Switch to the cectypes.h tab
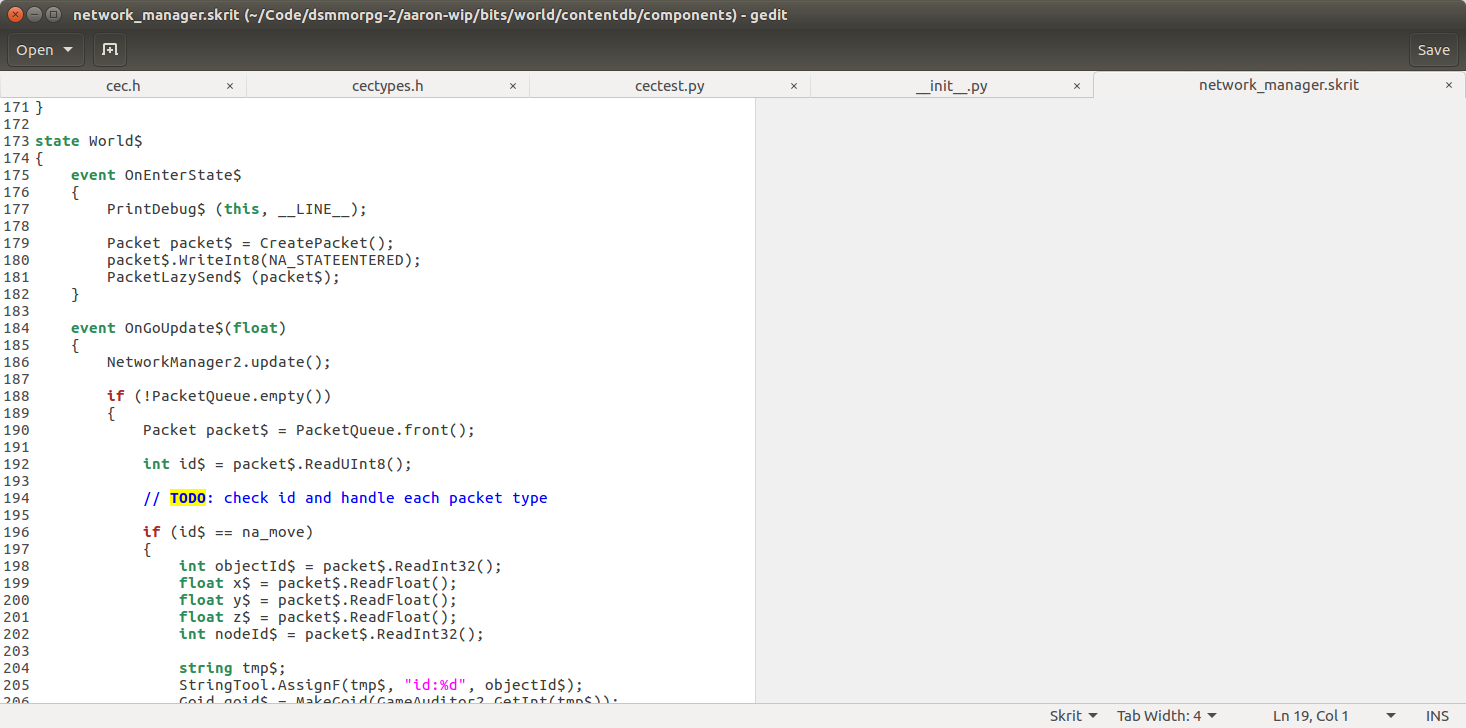 [388, 86]
